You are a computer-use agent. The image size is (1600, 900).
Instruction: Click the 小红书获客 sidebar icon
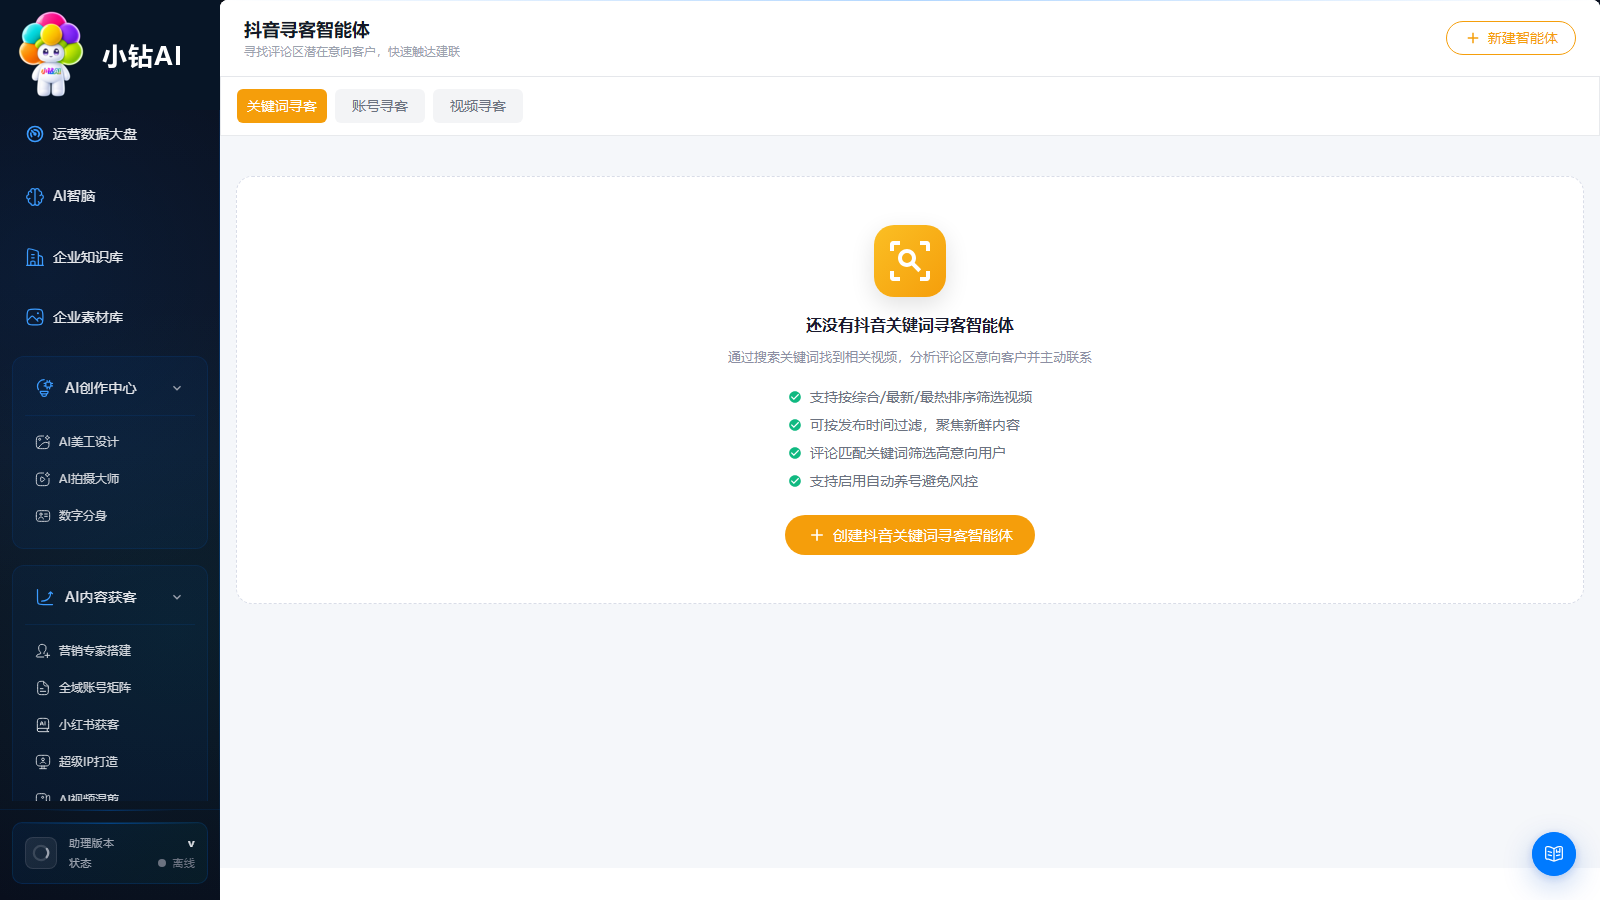(x=43, y=725)
